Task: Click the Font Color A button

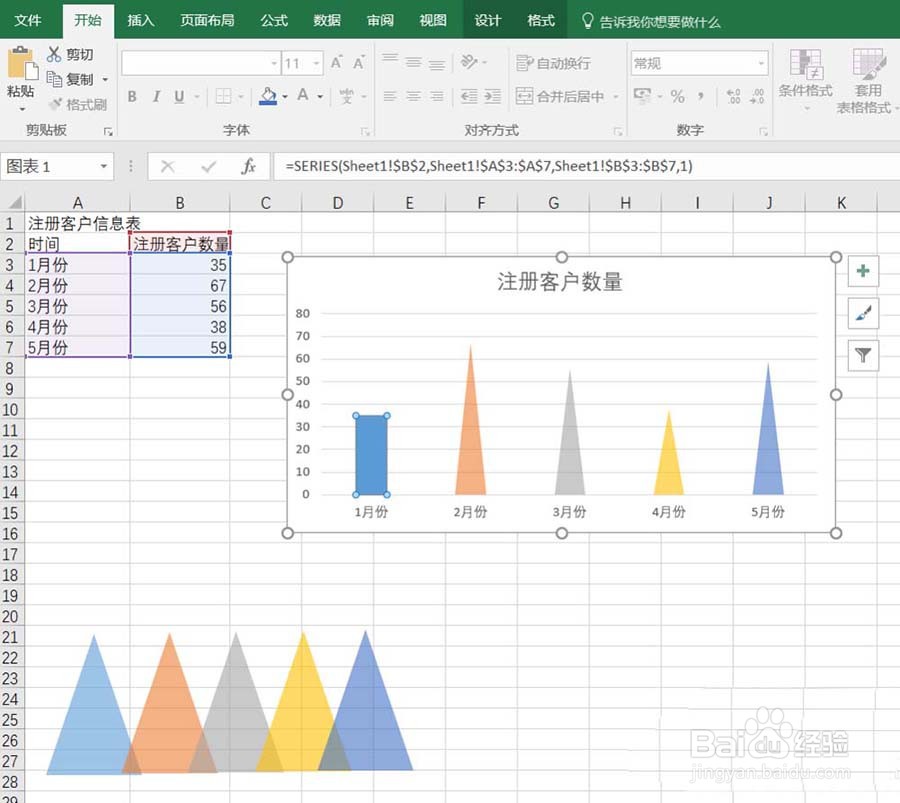Action: [x=303, y=95]
